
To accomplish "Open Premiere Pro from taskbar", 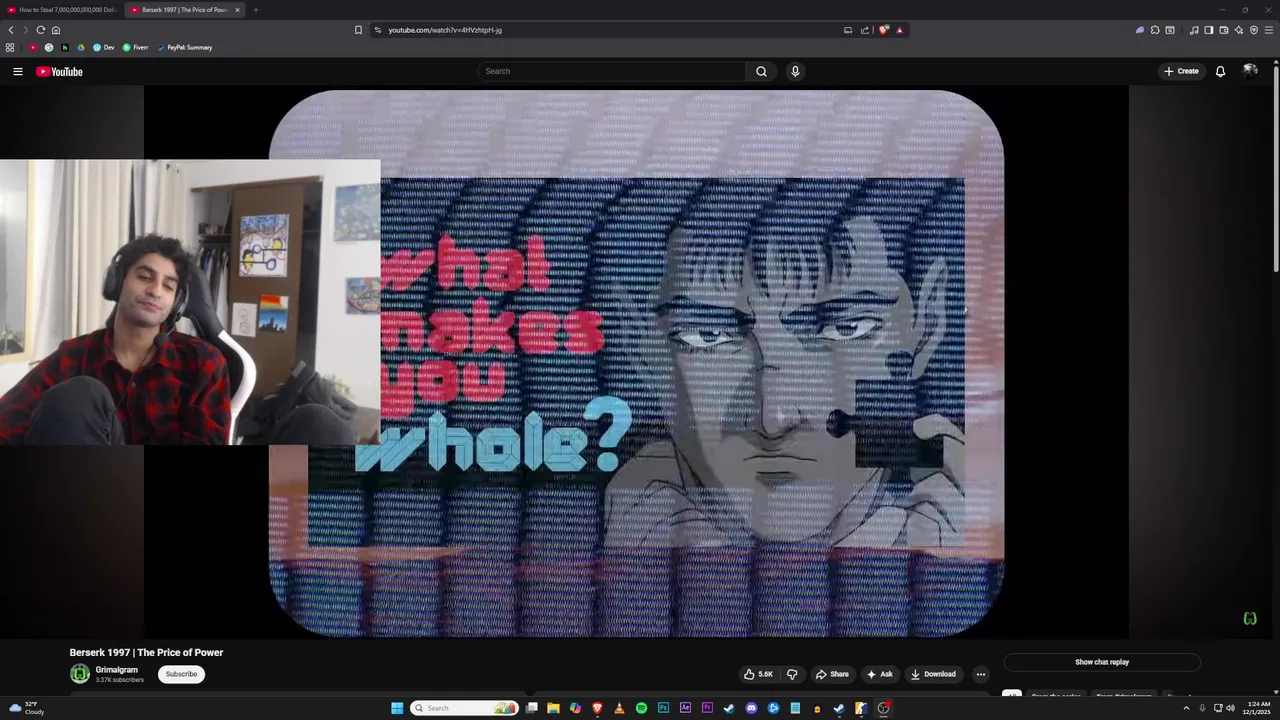I will [707, 708].
